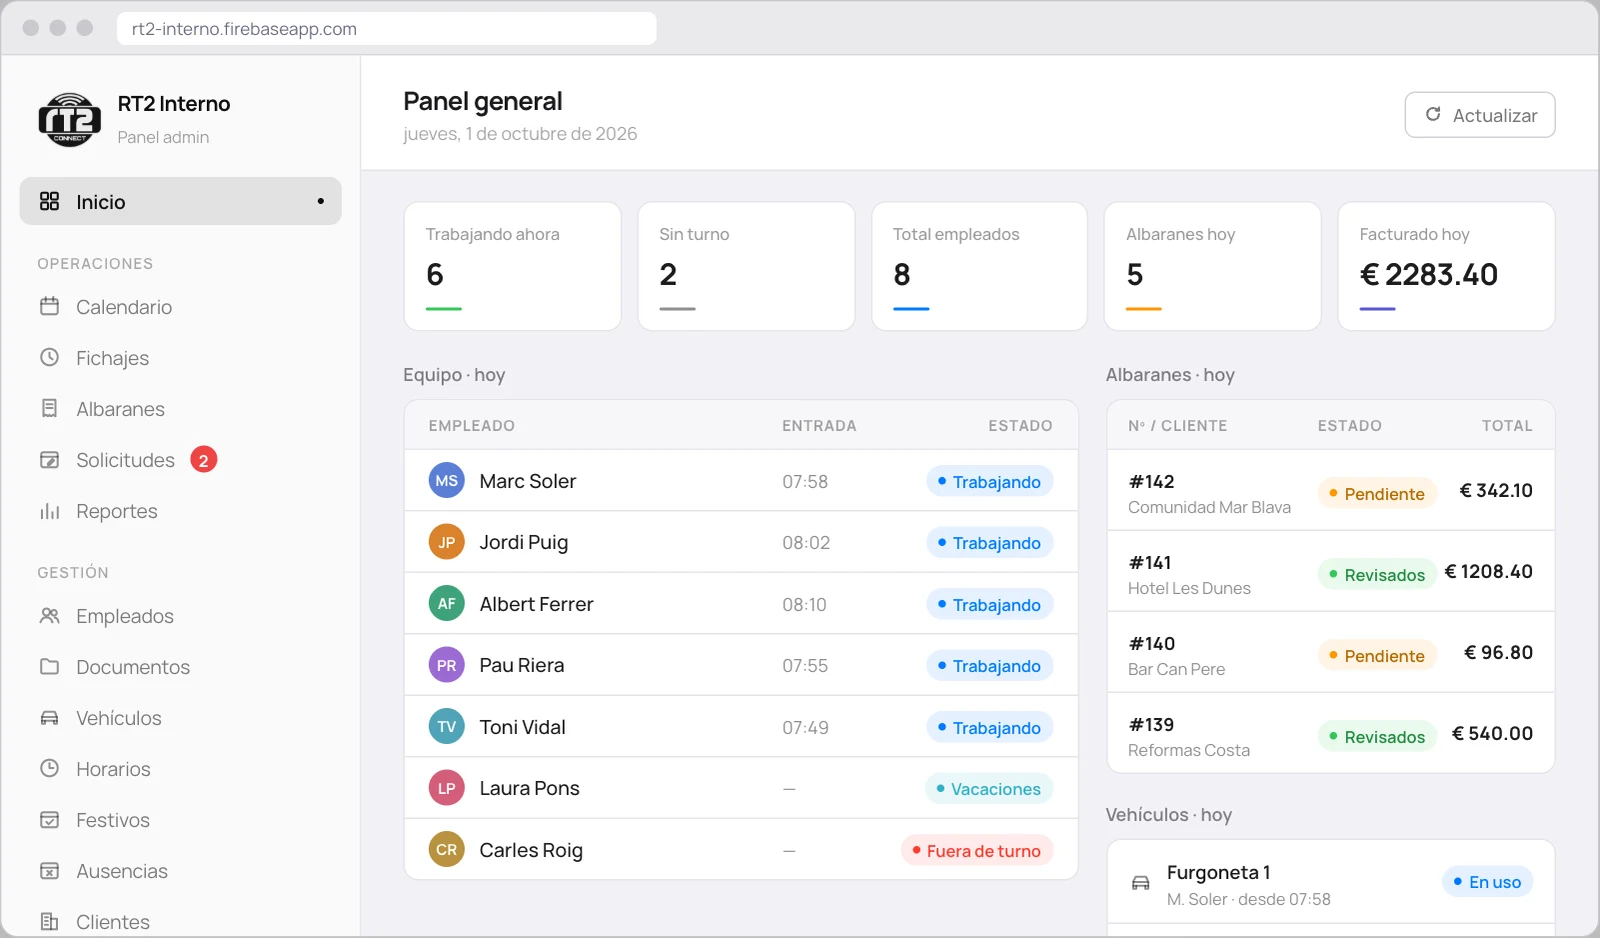
Task: Open albarán #142 Comunidad Mar Blava
Action: (1331, 491)
